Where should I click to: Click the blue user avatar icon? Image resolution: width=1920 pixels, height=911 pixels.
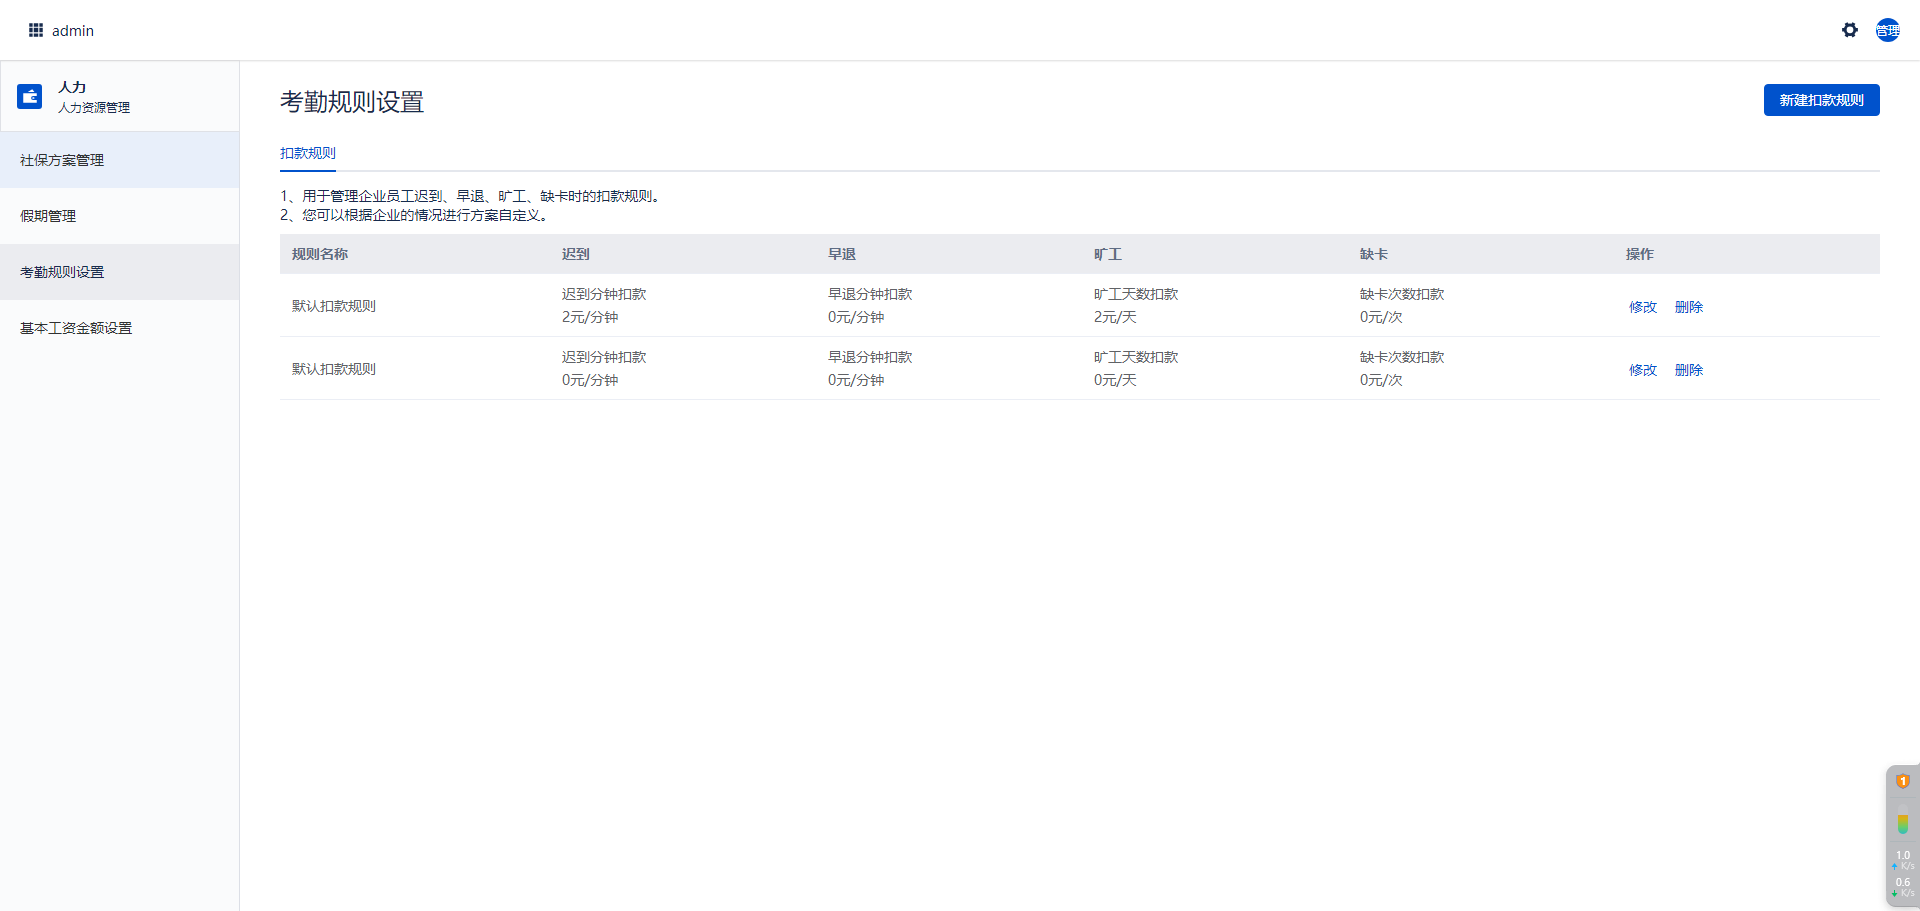[1888, 30]
